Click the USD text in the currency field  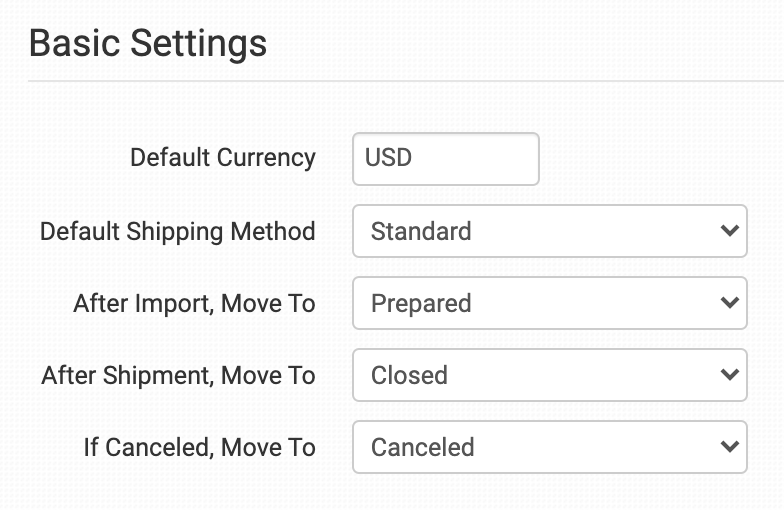388,159
